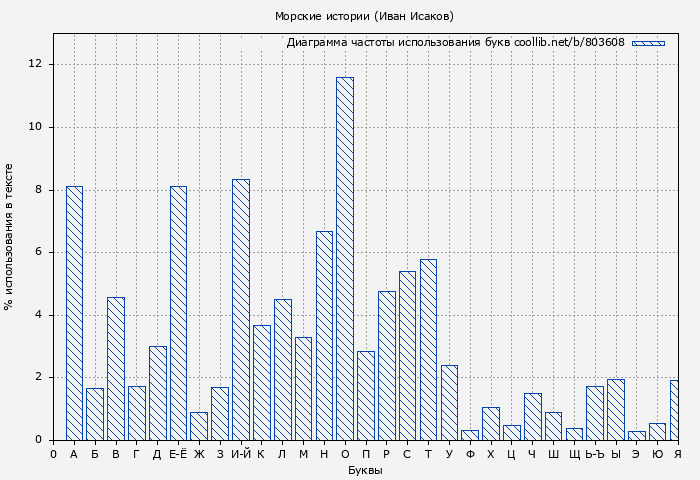Select the bar for letter Н

pos(324,335)
